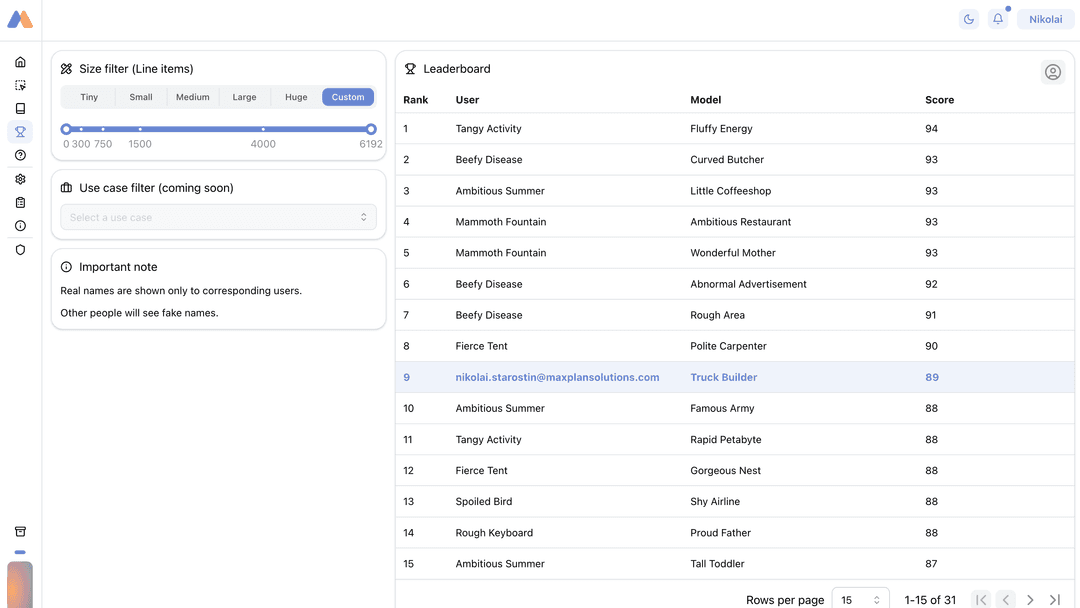This screenshot has height=608, width=1080.
Task: Click the user circle icon in Leaderboard header
Action: 1052,72
